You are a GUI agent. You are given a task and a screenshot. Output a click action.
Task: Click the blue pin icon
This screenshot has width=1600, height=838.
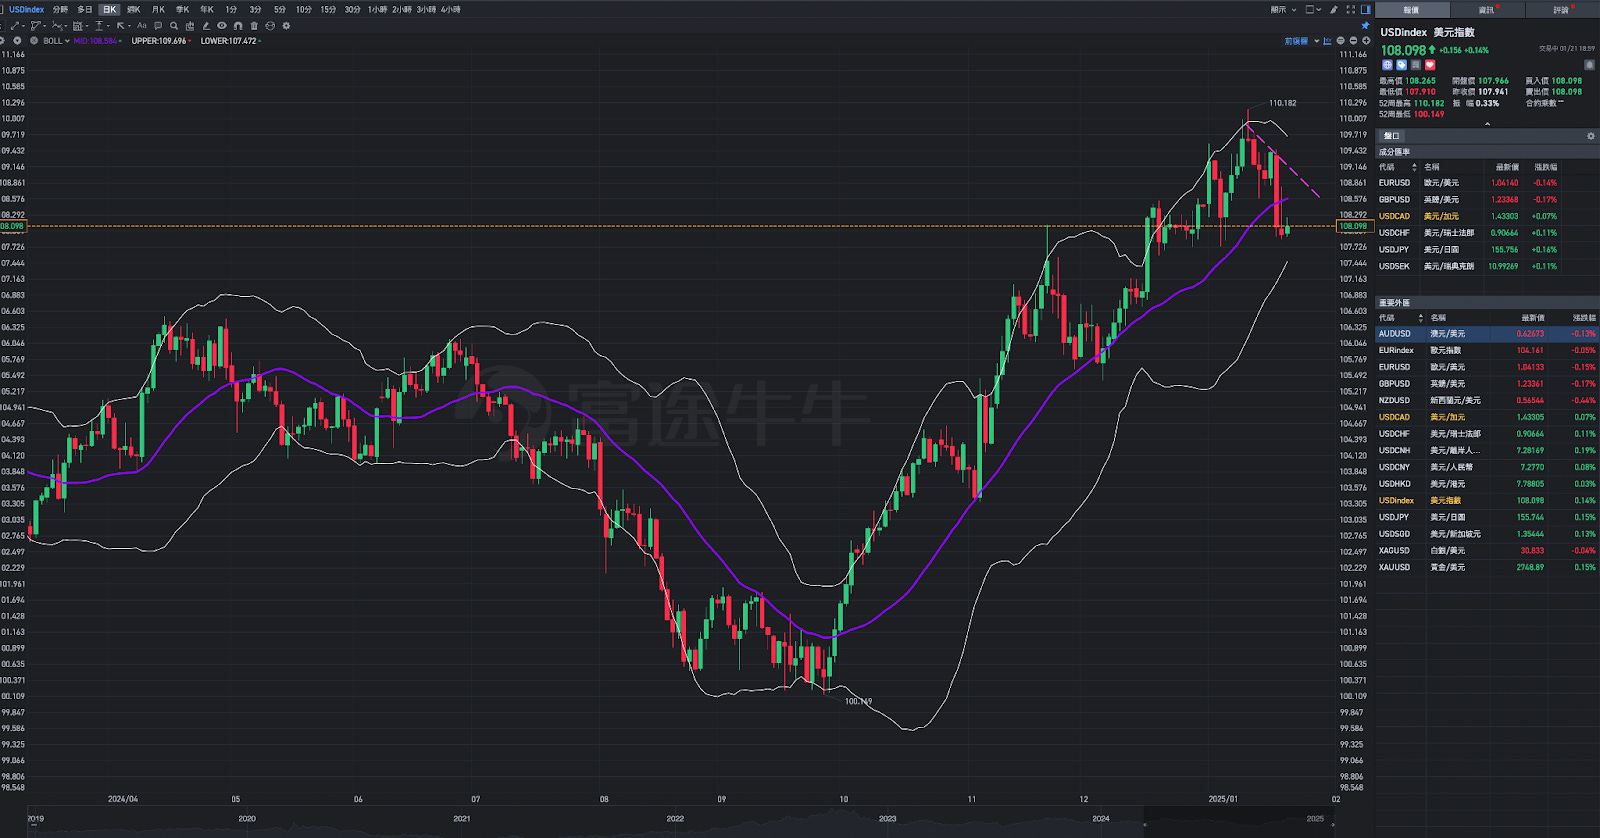[x=1365, y=26]
